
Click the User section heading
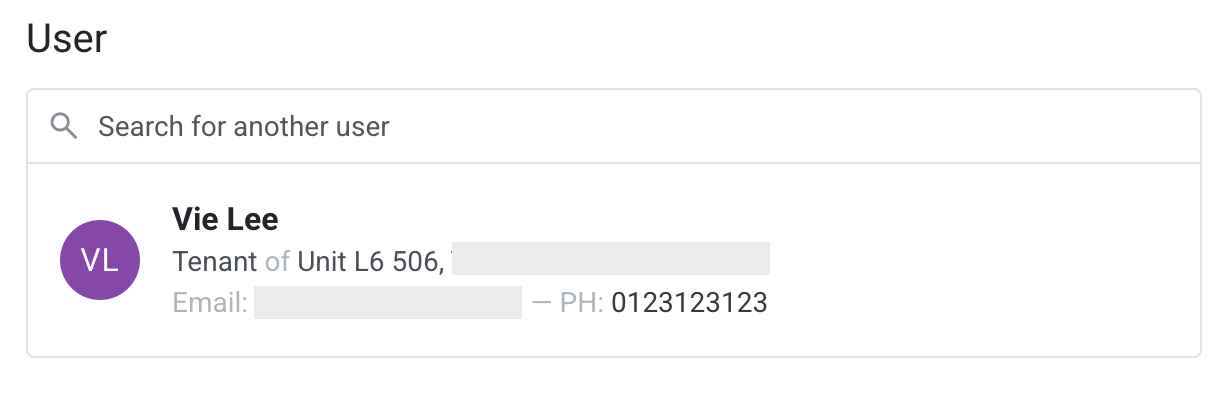point(67,39)
